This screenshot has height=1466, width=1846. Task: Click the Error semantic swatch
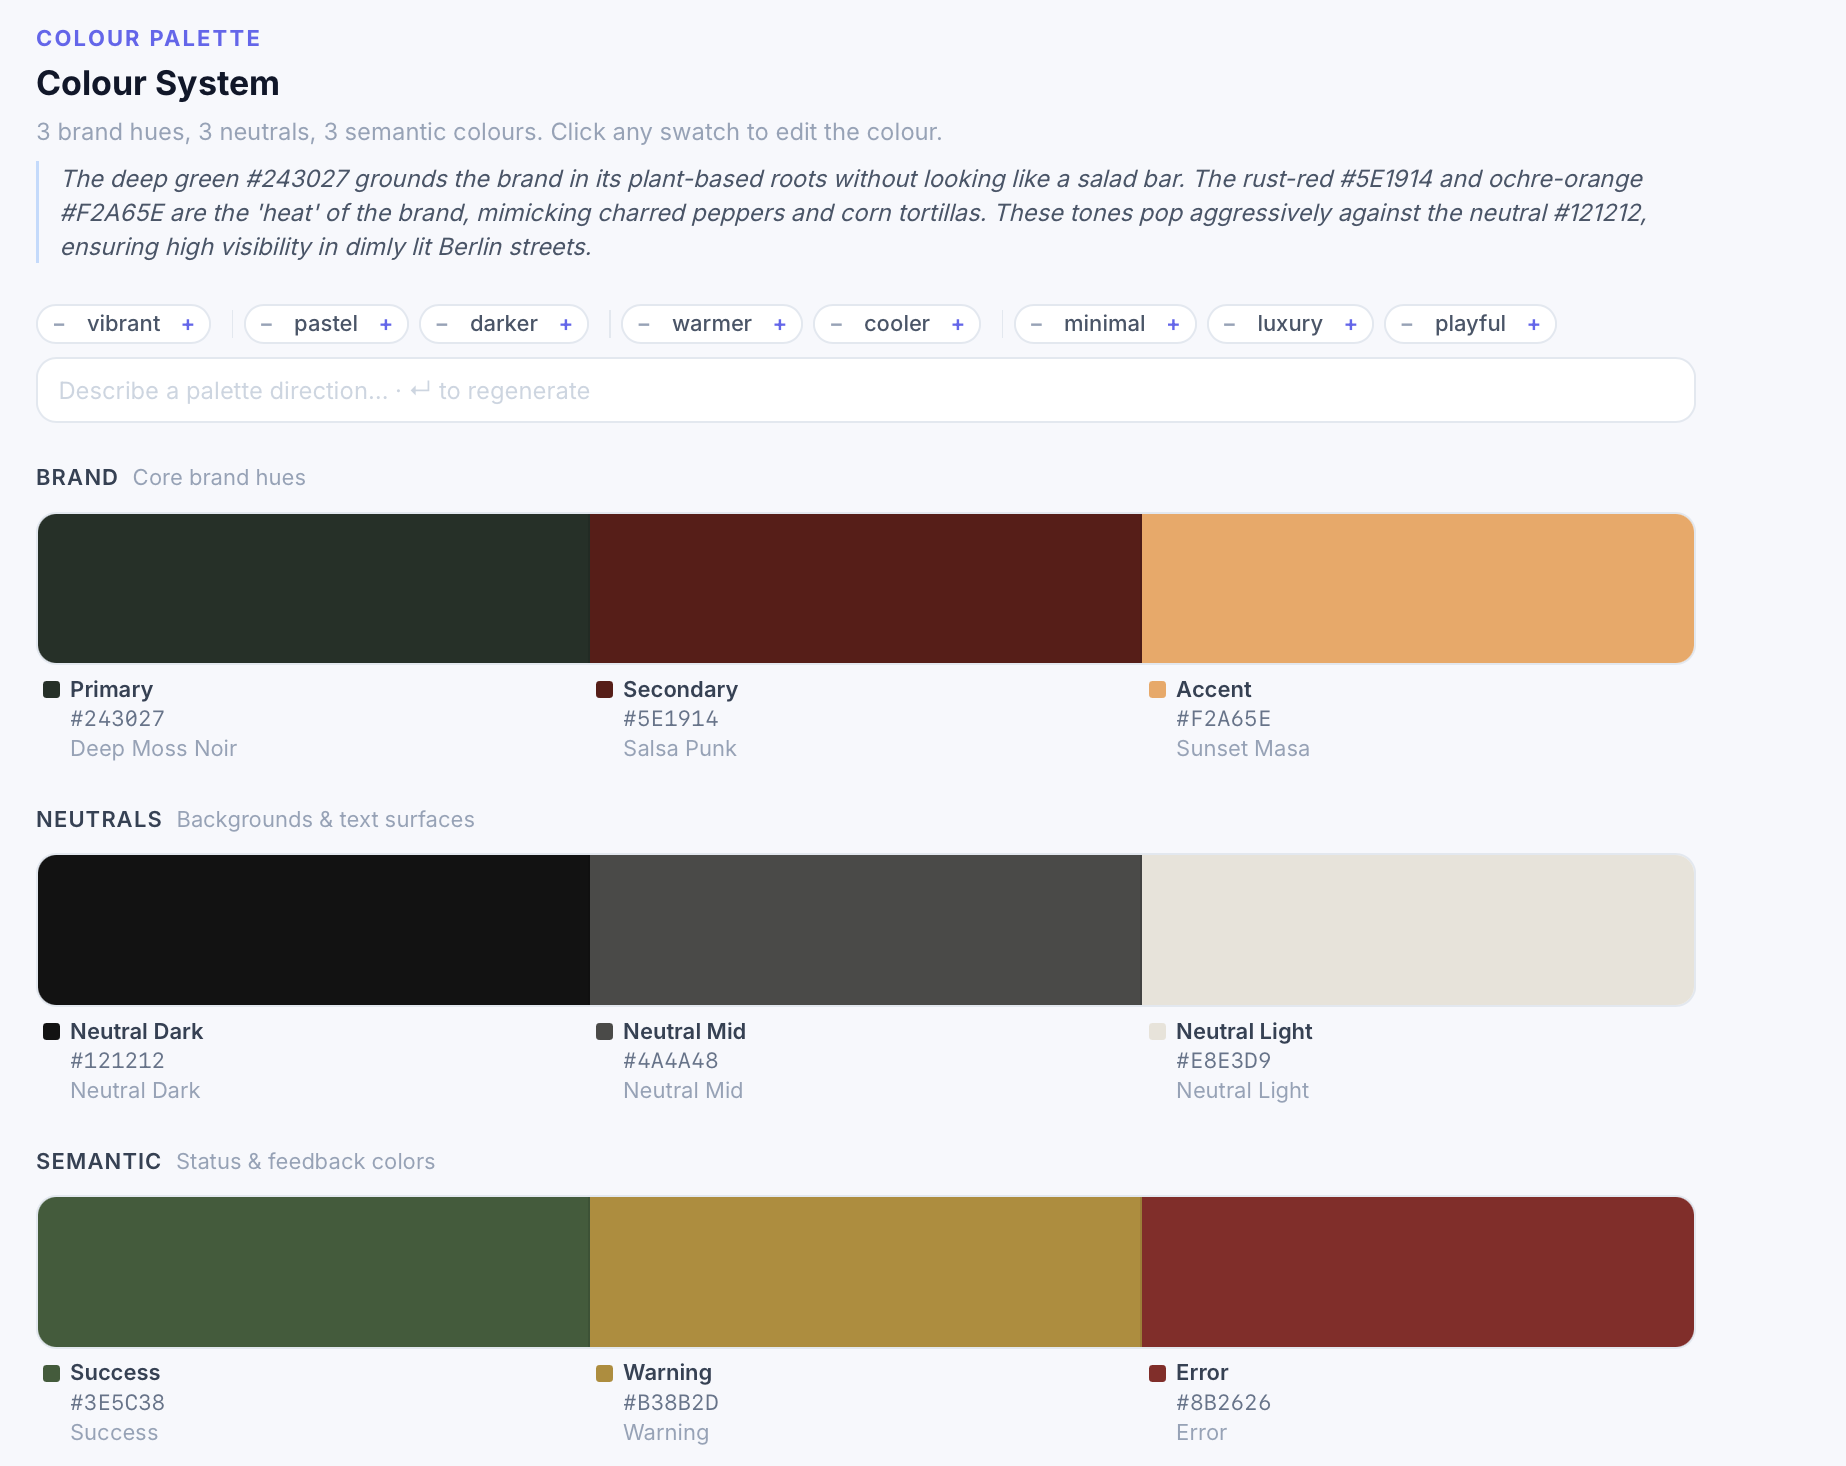point(1418,1271)
